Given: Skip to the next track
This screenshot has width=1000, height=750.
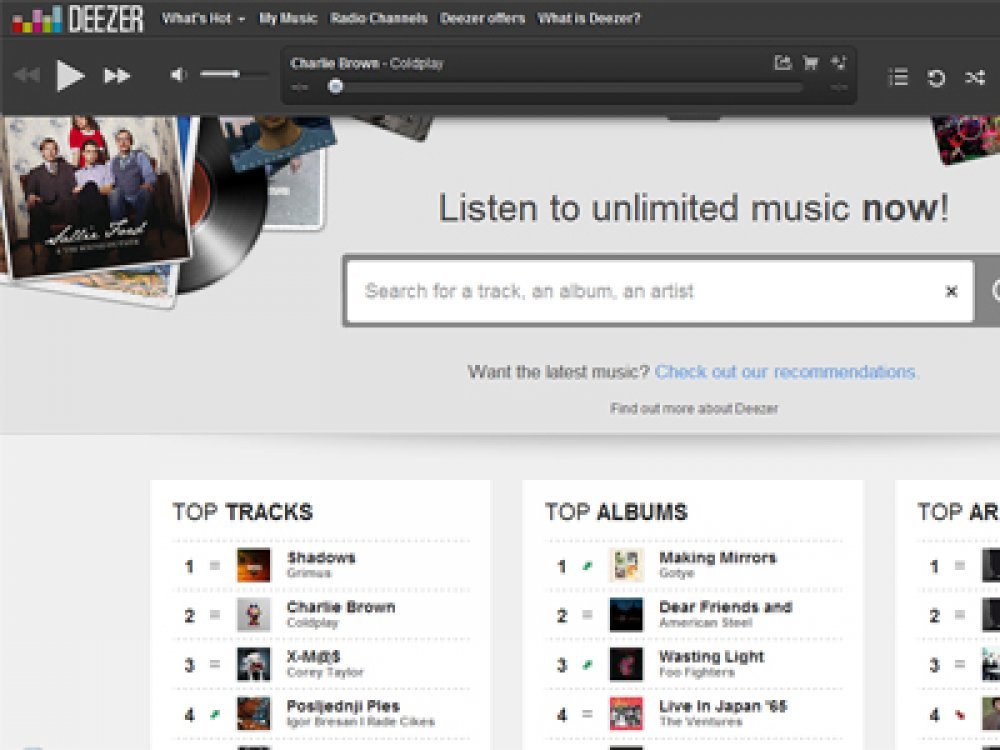Looking at the screenshot, I should (x=117, y=76).
